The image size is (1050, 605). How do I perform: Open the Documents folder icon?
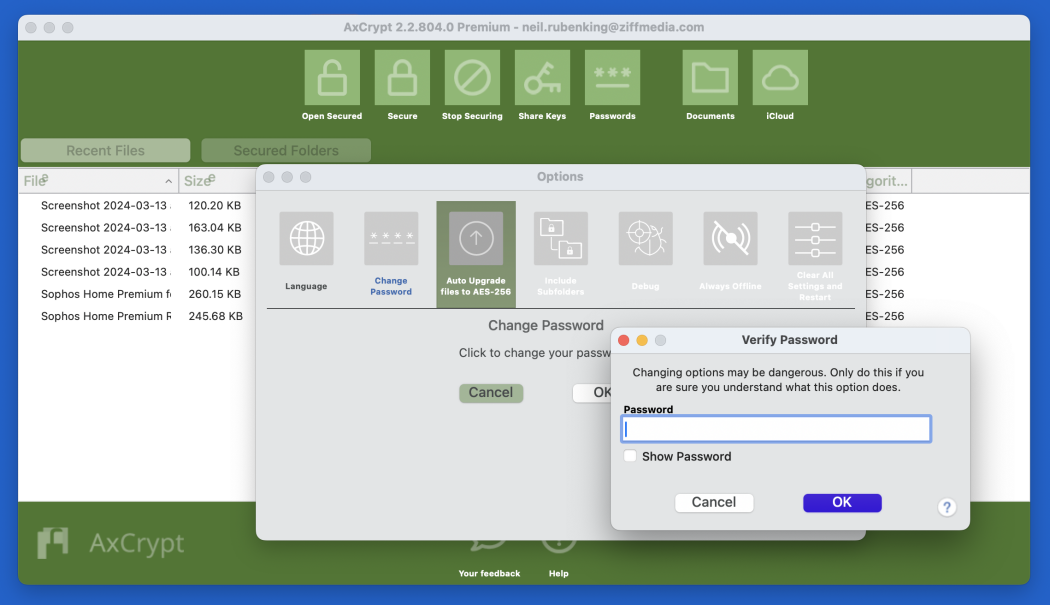[709, 77]
